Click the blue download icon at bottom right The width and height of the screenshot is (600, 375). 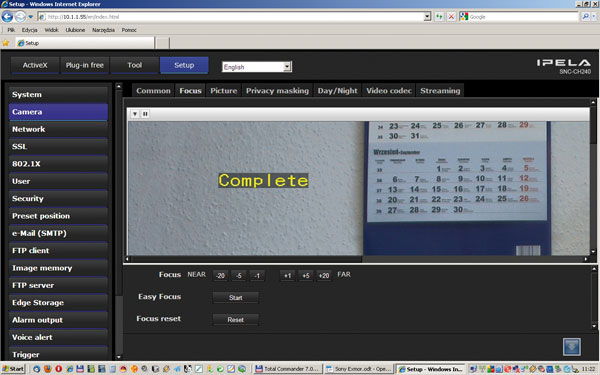pyautogui.click(x=572, y=347)
